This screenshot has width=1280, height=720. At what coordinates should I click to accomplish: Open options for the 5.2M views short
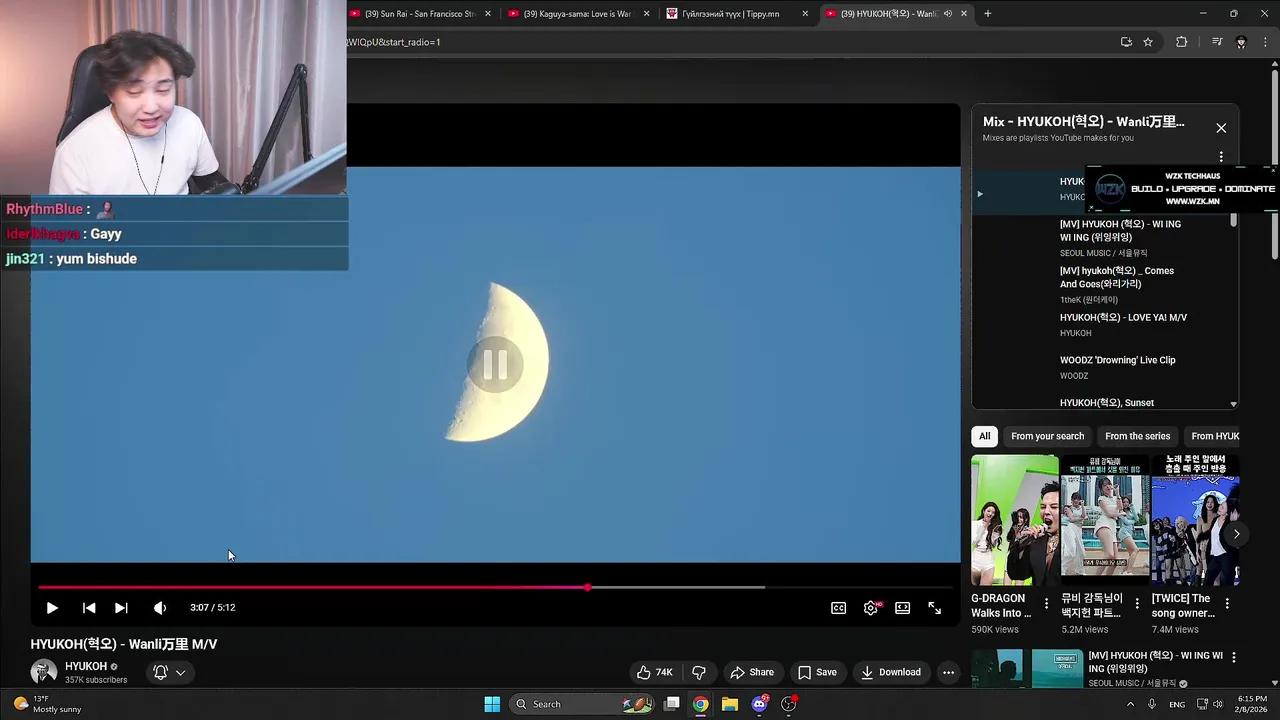(1137, 604)
